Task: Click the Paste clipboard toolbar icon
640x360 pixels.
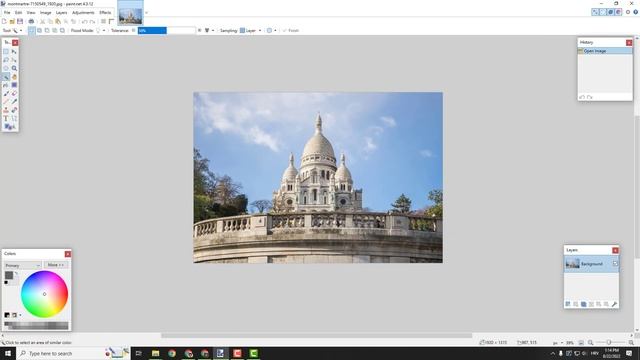Action: pos(58,21)
